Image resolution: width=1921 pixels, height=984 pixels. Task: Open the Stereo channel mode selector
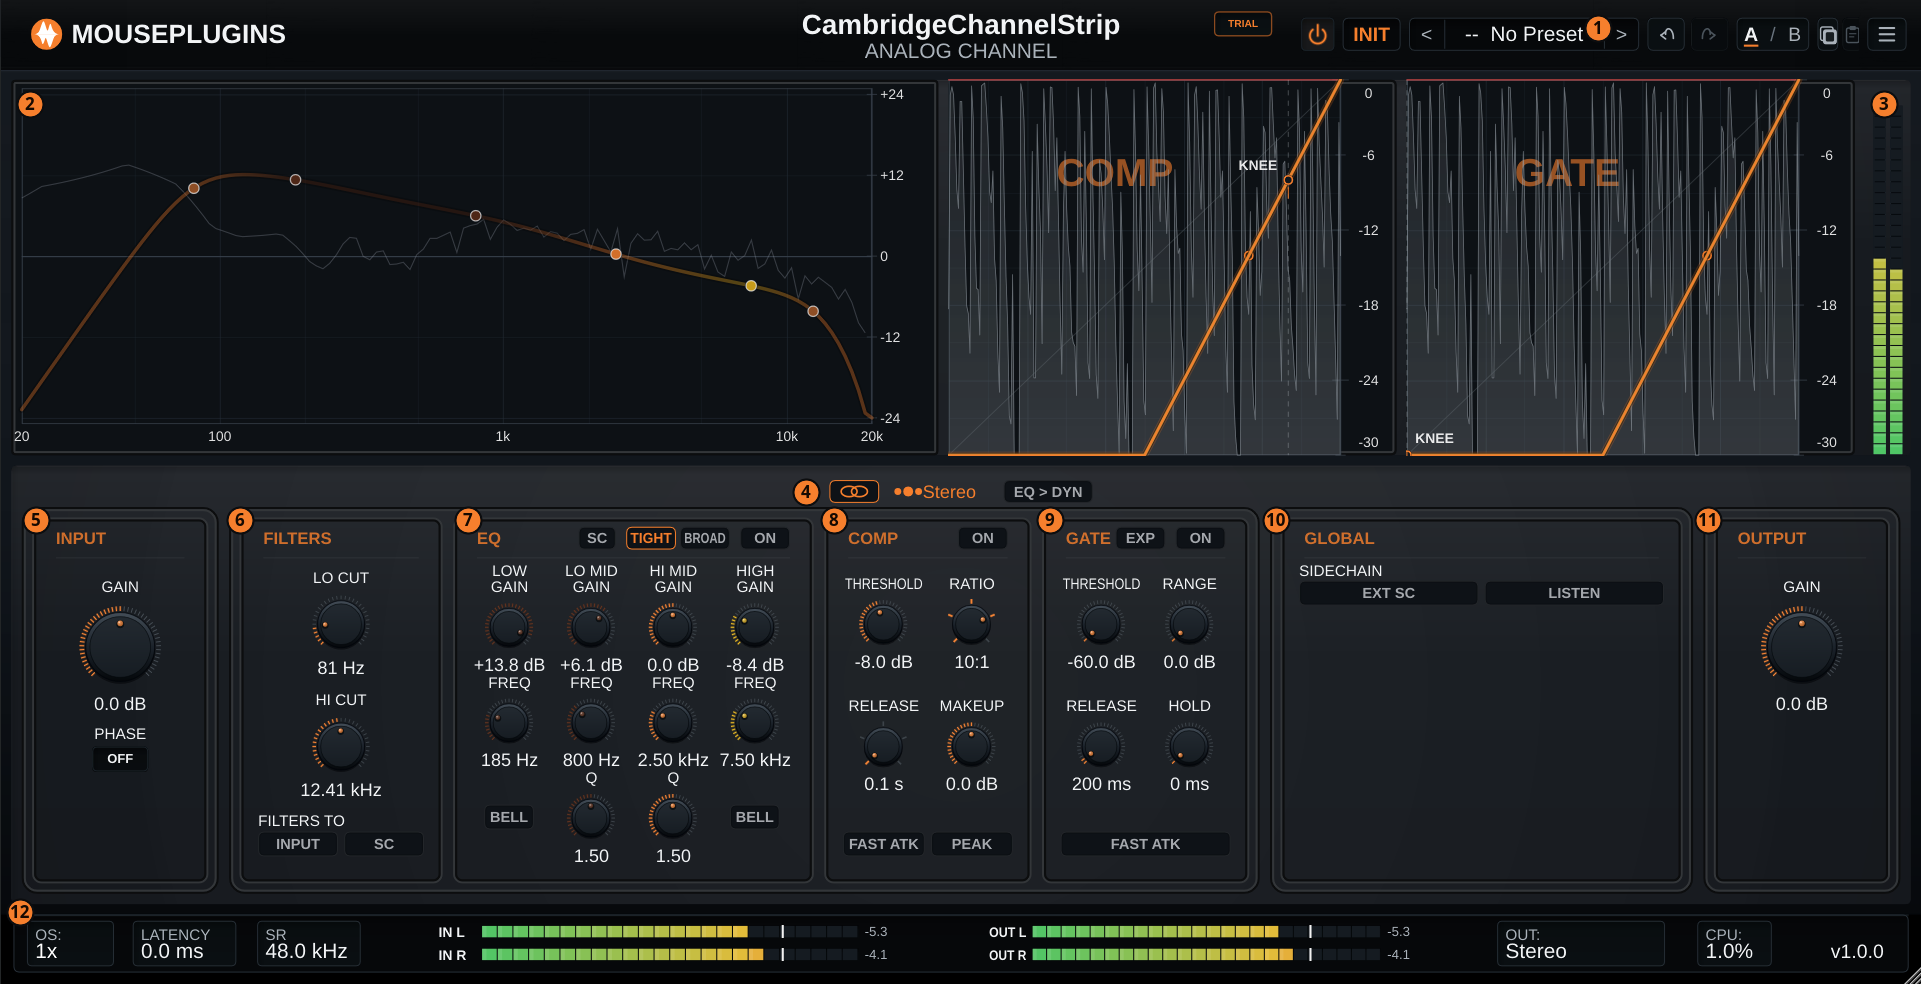point(935,492)
